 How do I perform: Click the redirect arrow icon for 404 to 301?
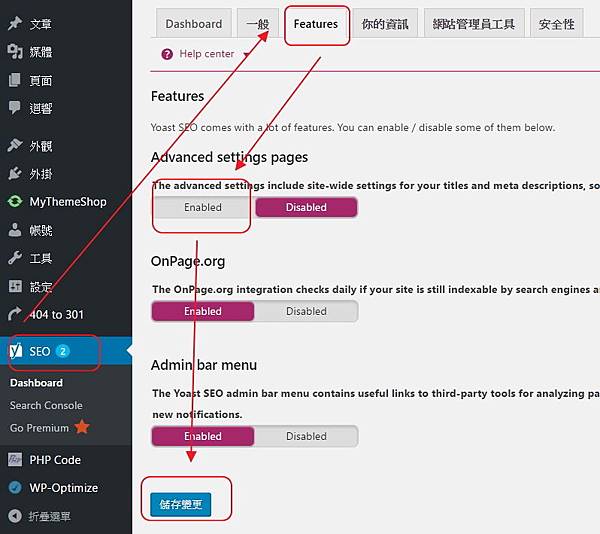click(15, 314)
